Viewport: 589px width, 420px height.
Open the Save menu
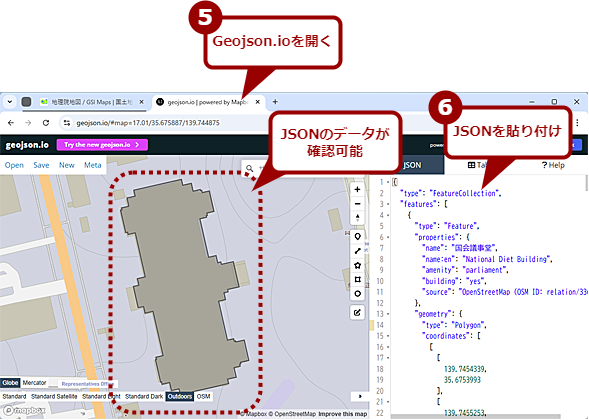(x=41, y=165)
